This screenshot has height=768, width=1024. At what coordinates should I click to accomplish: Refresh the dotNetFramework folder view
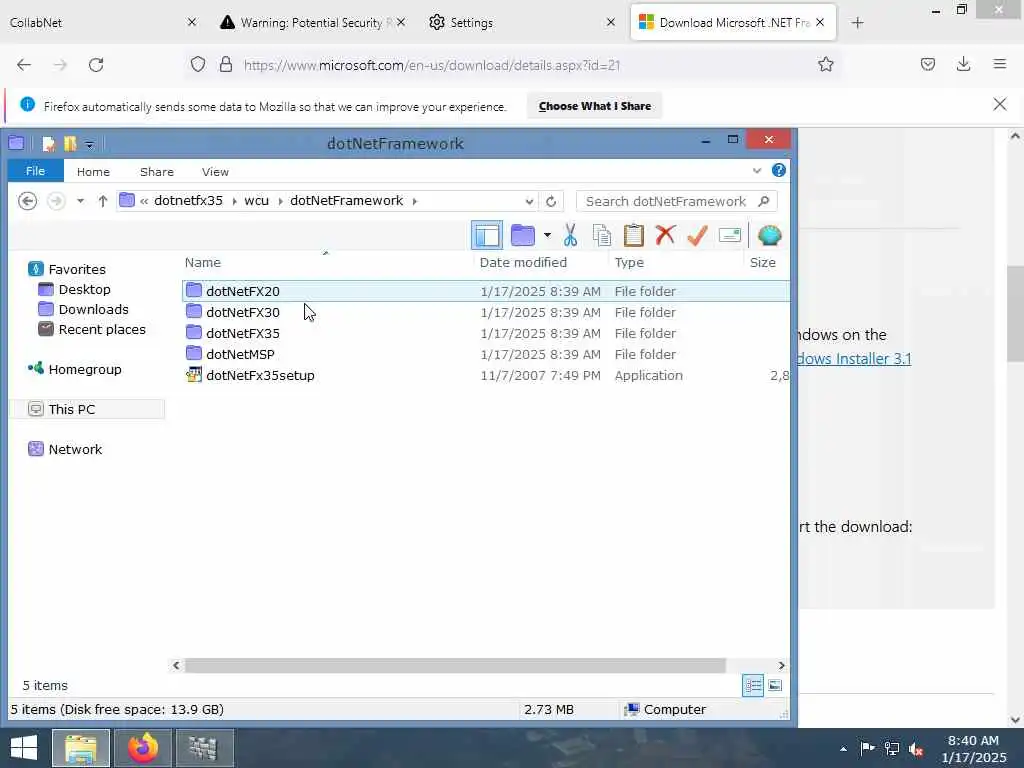click(551, 201)
